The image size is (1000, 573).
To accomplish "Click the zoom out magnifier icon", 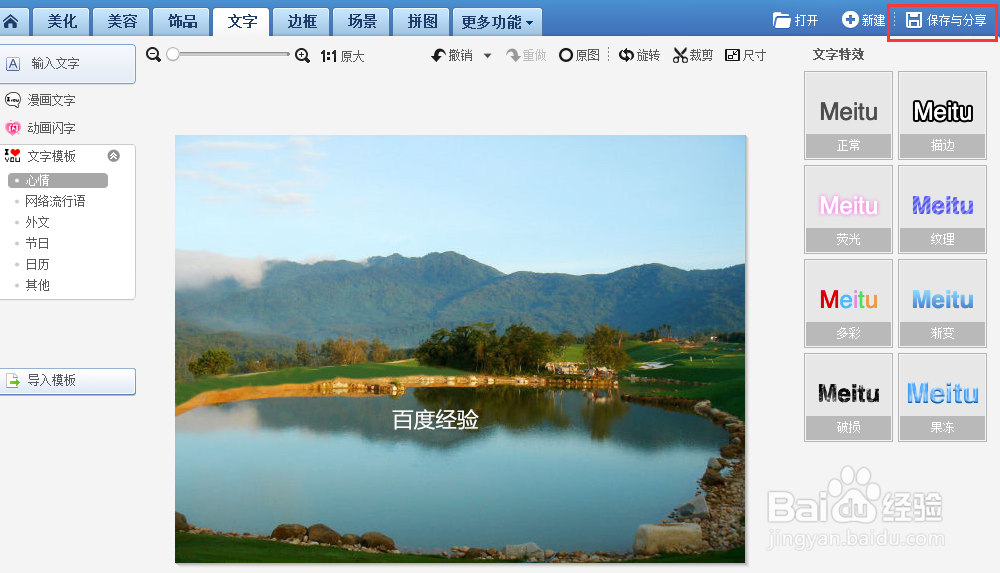I will 153,55.
